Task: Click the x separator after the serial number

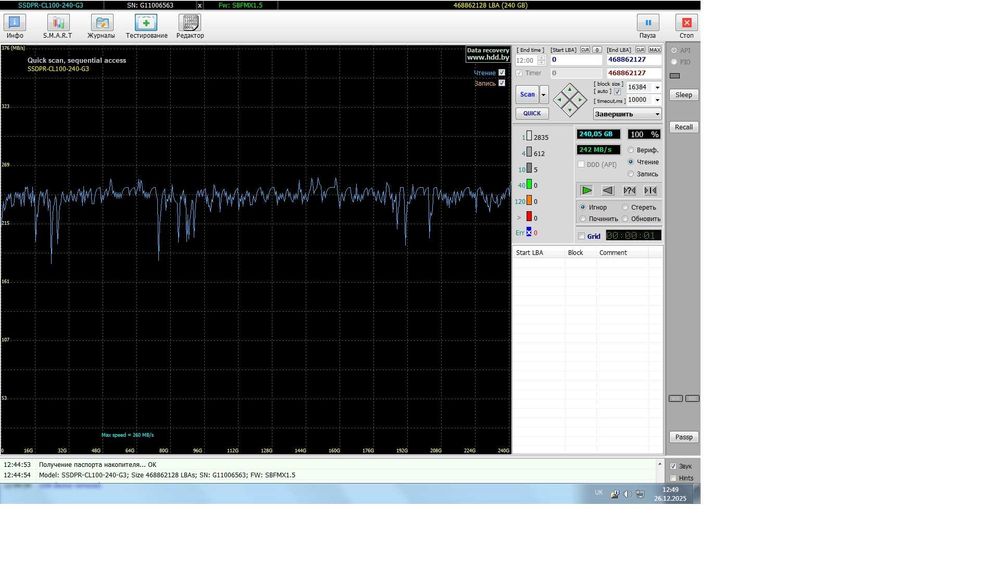Action: click(x=200, y=5)
